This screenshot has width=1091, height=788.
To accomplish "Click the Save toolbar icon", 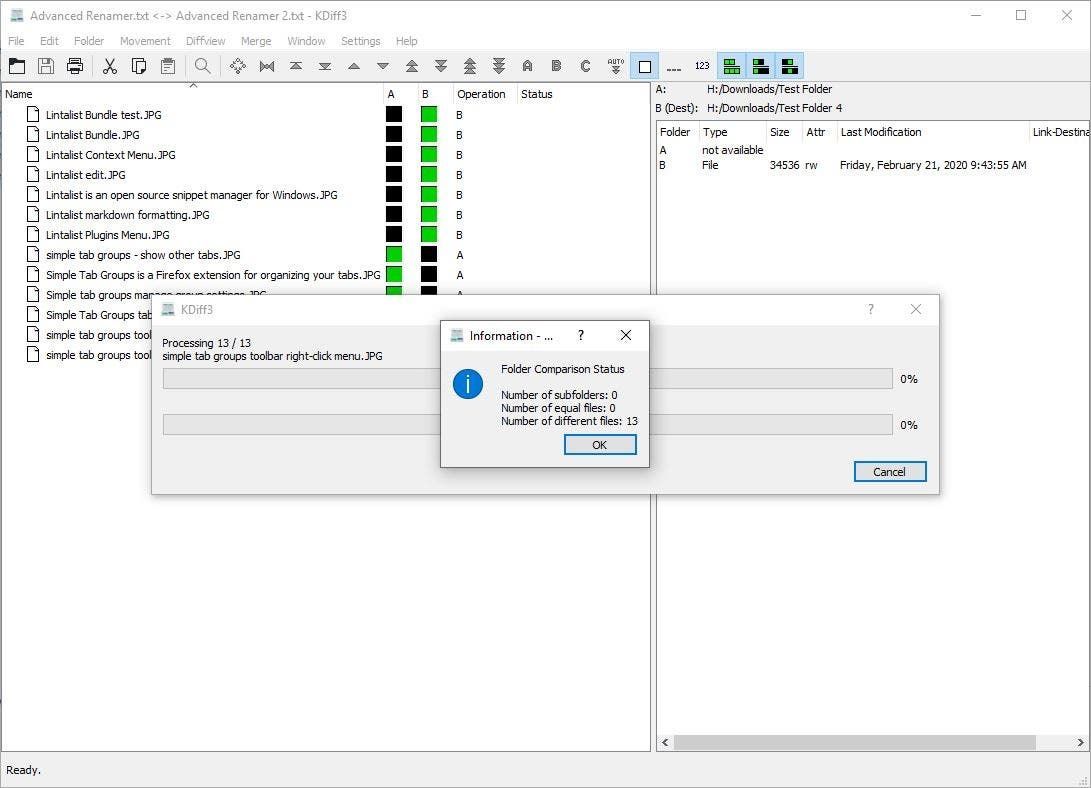I will click(46, 66).
